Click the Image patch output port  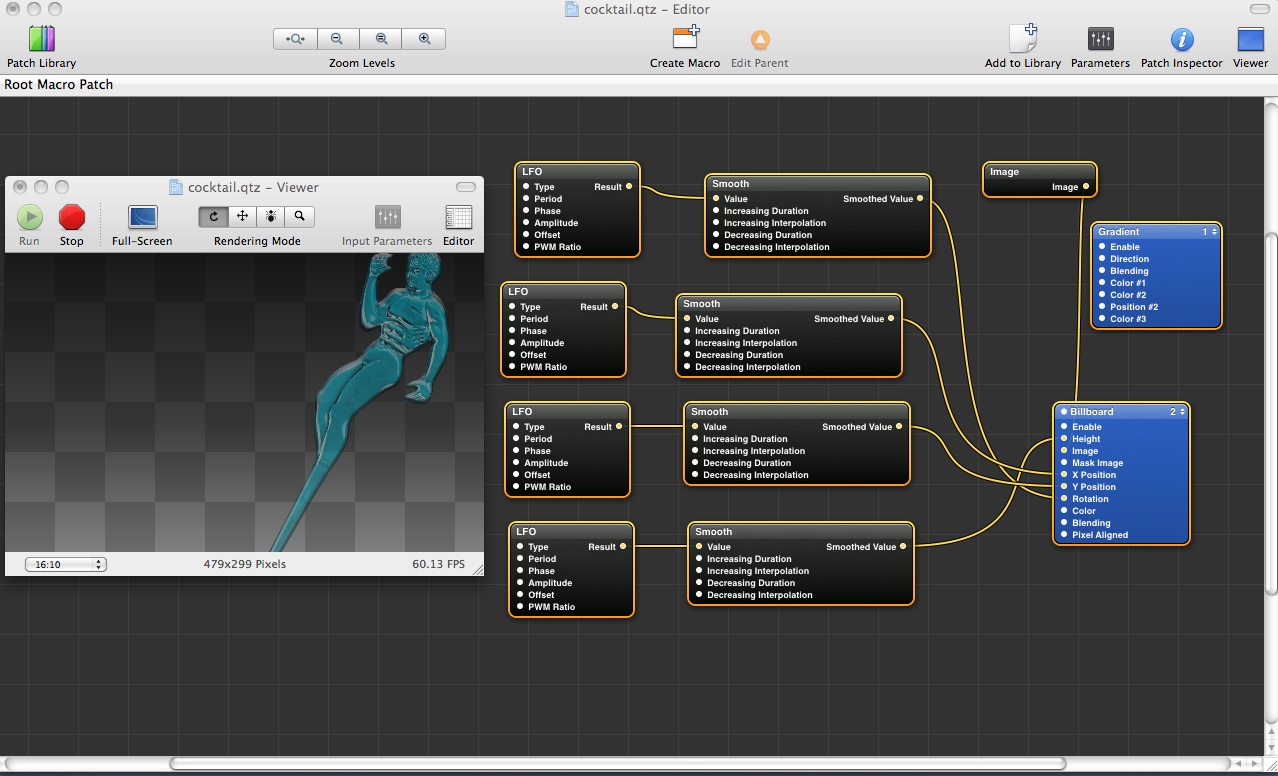tap(1086, 187)
